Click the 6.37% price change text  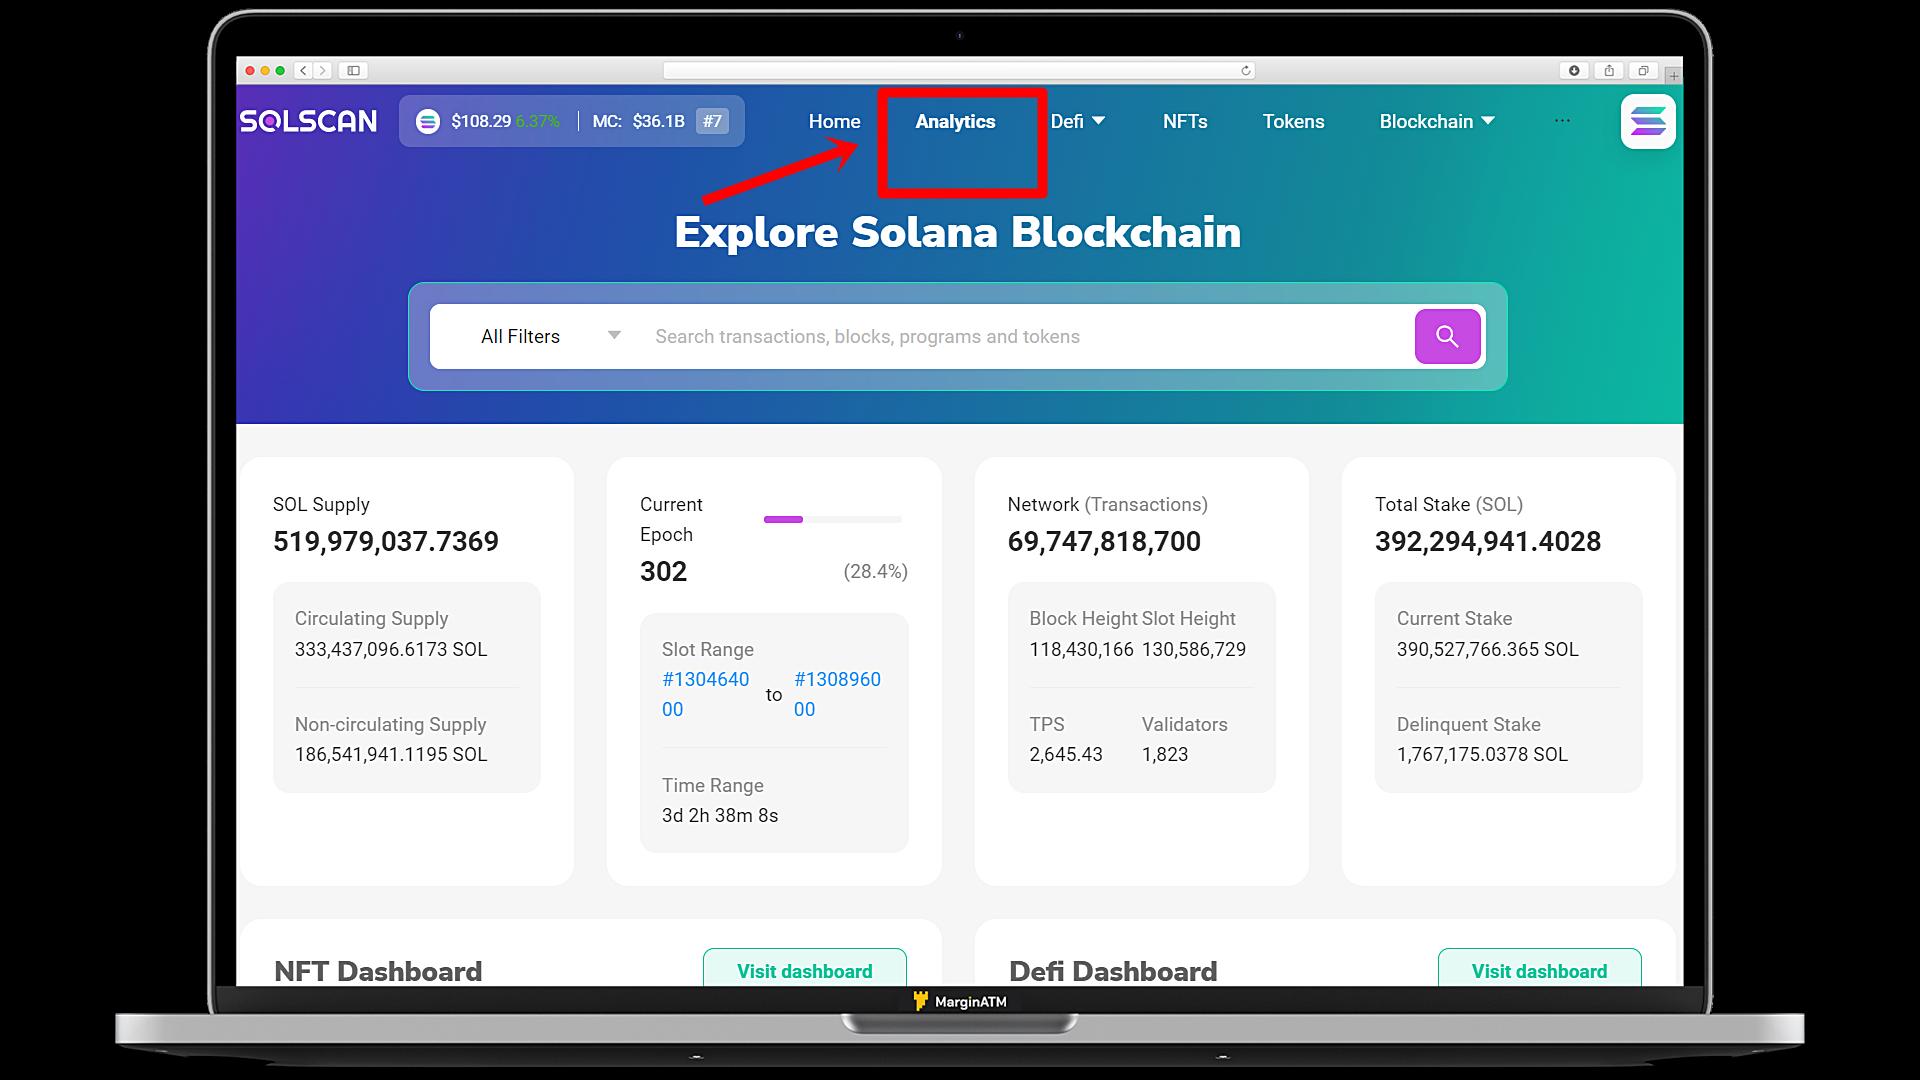click(538, 121)
